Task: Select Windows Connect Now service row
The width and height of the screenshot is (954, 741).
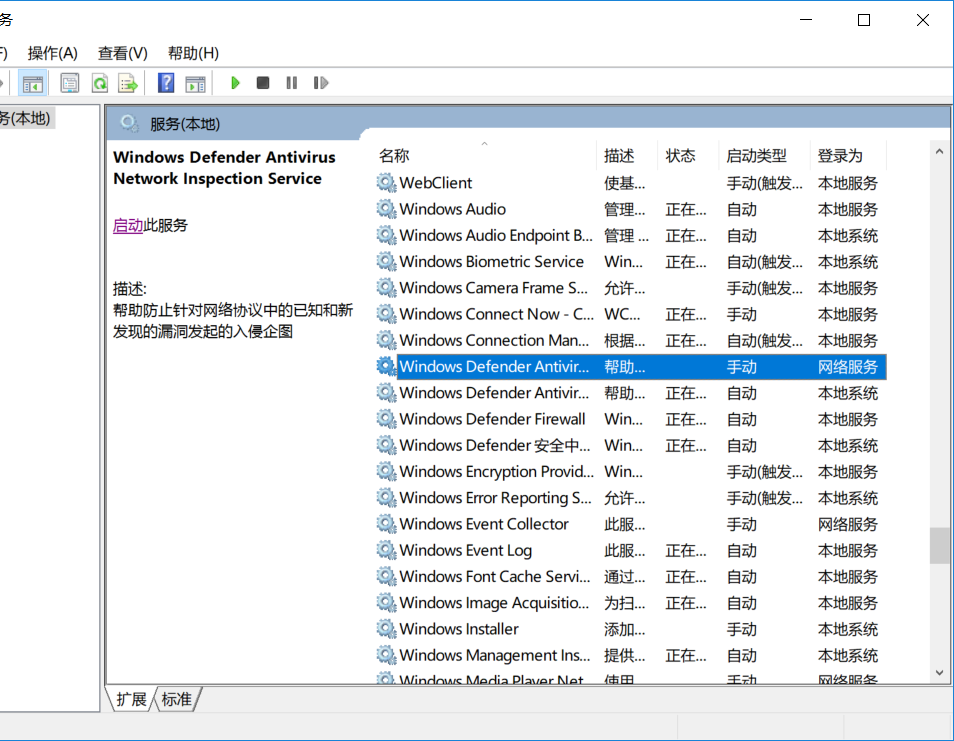Action: (630, 314)
